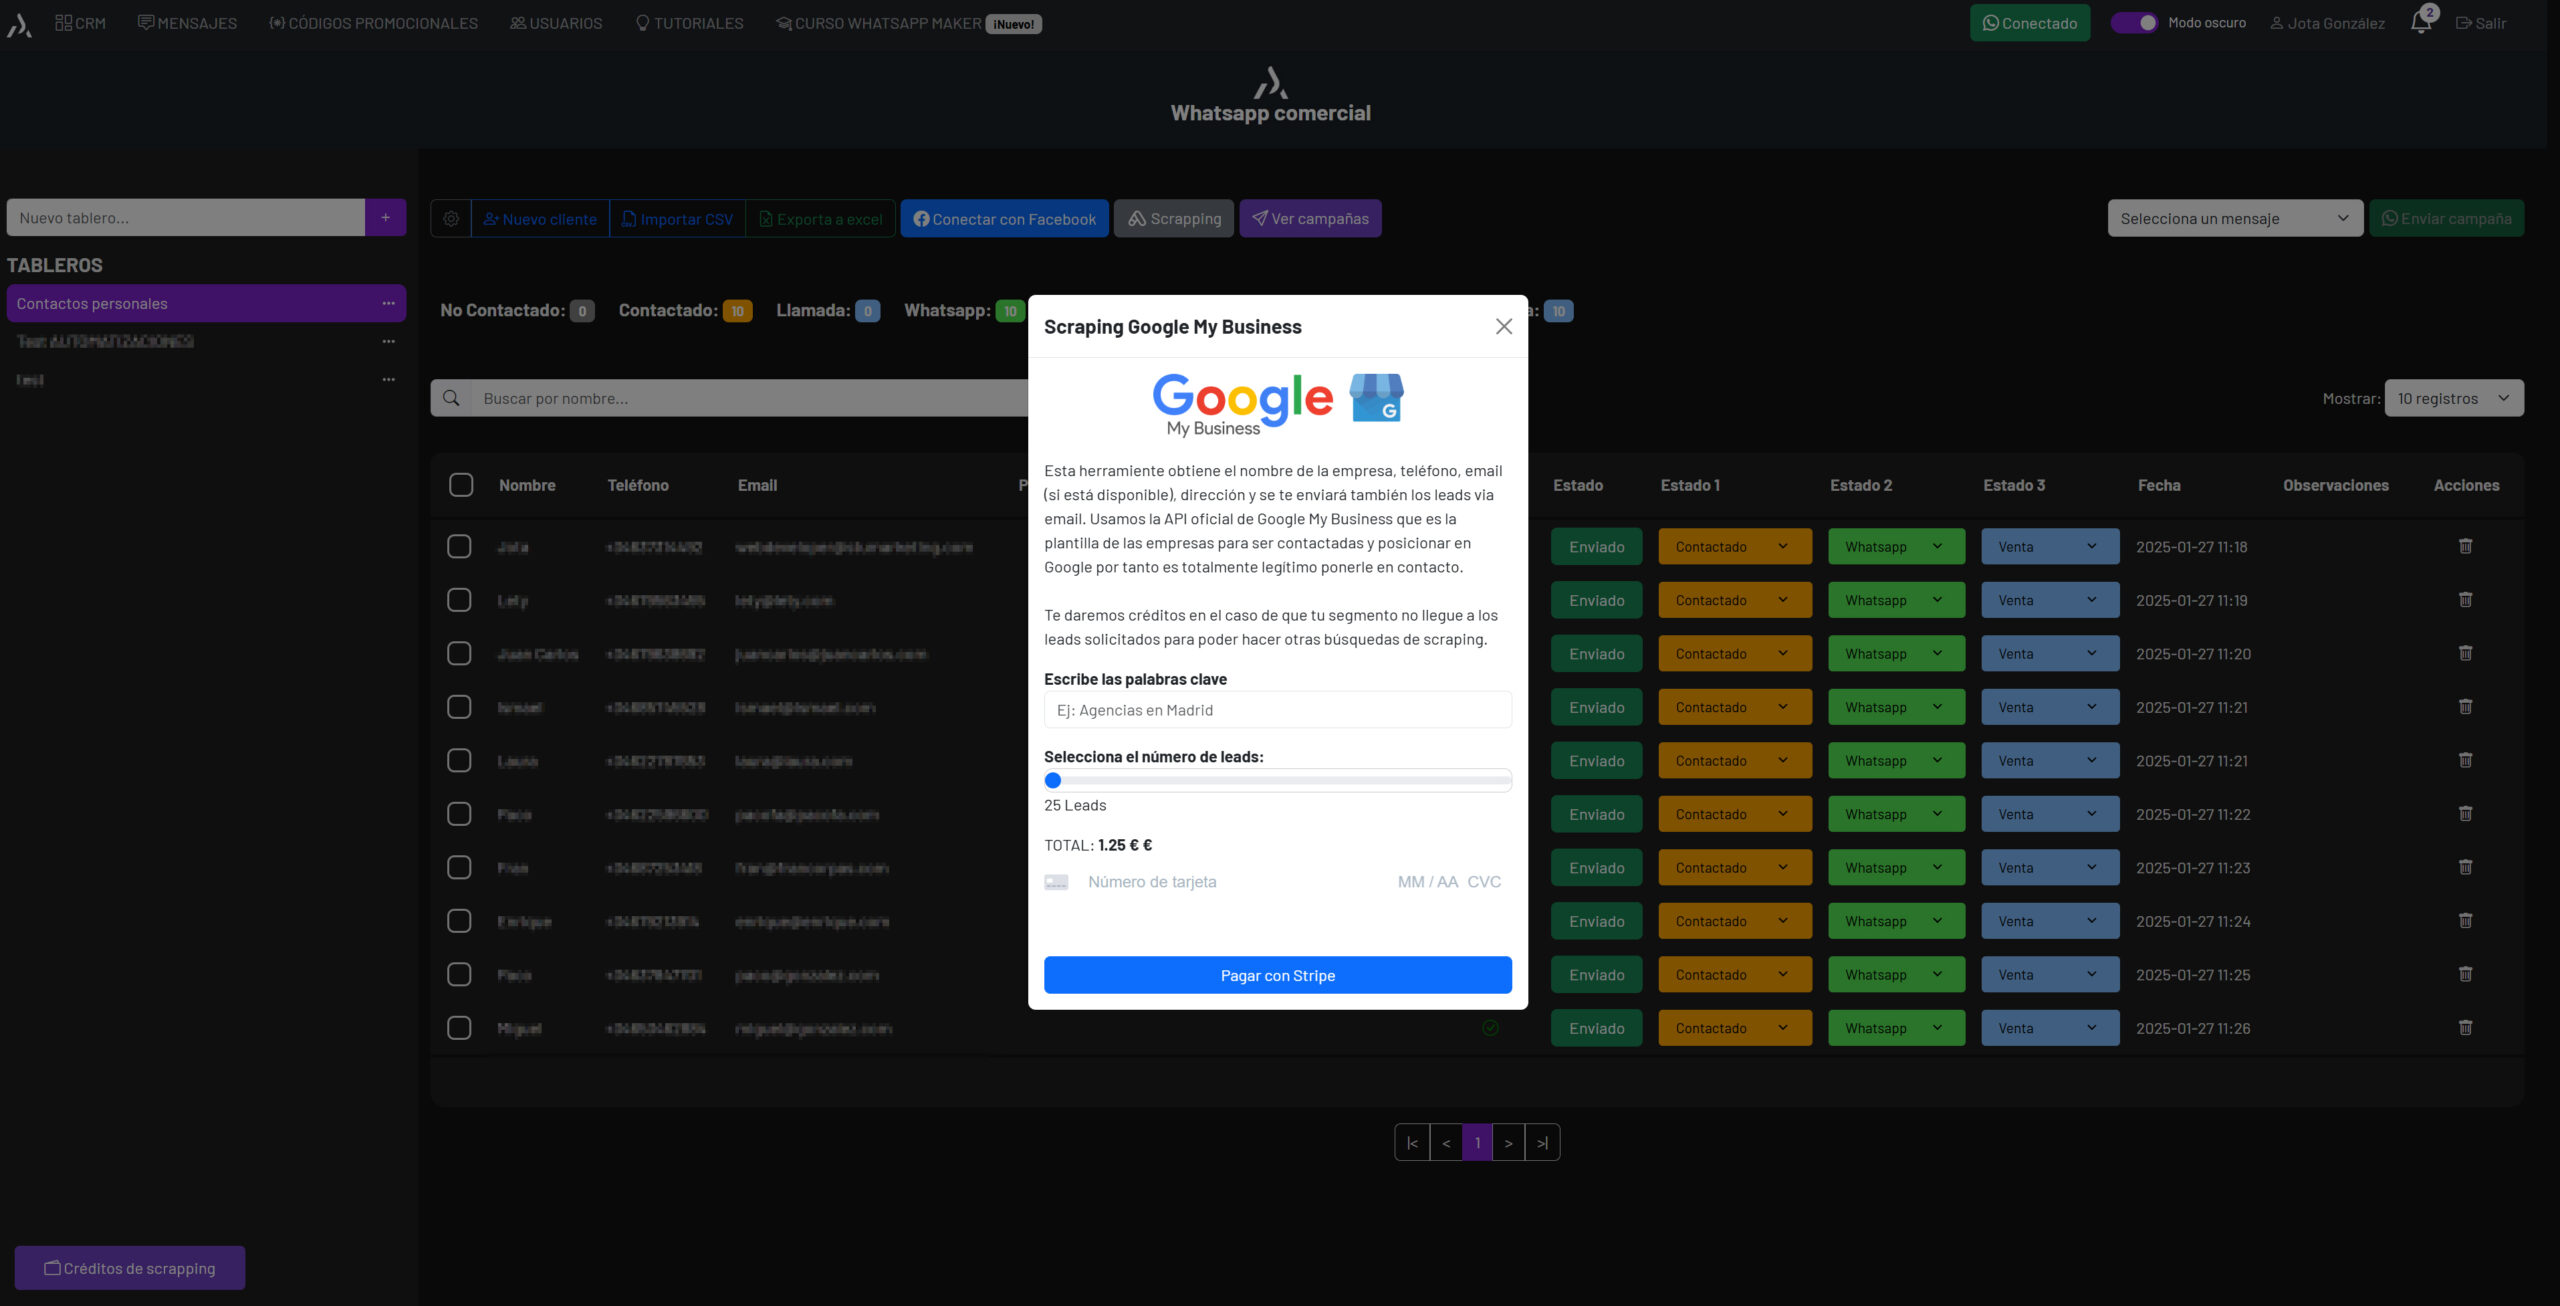Screen dimensions: 2560x1306
Task: Open options dots for Contactos personales
Action: point(388,304)
